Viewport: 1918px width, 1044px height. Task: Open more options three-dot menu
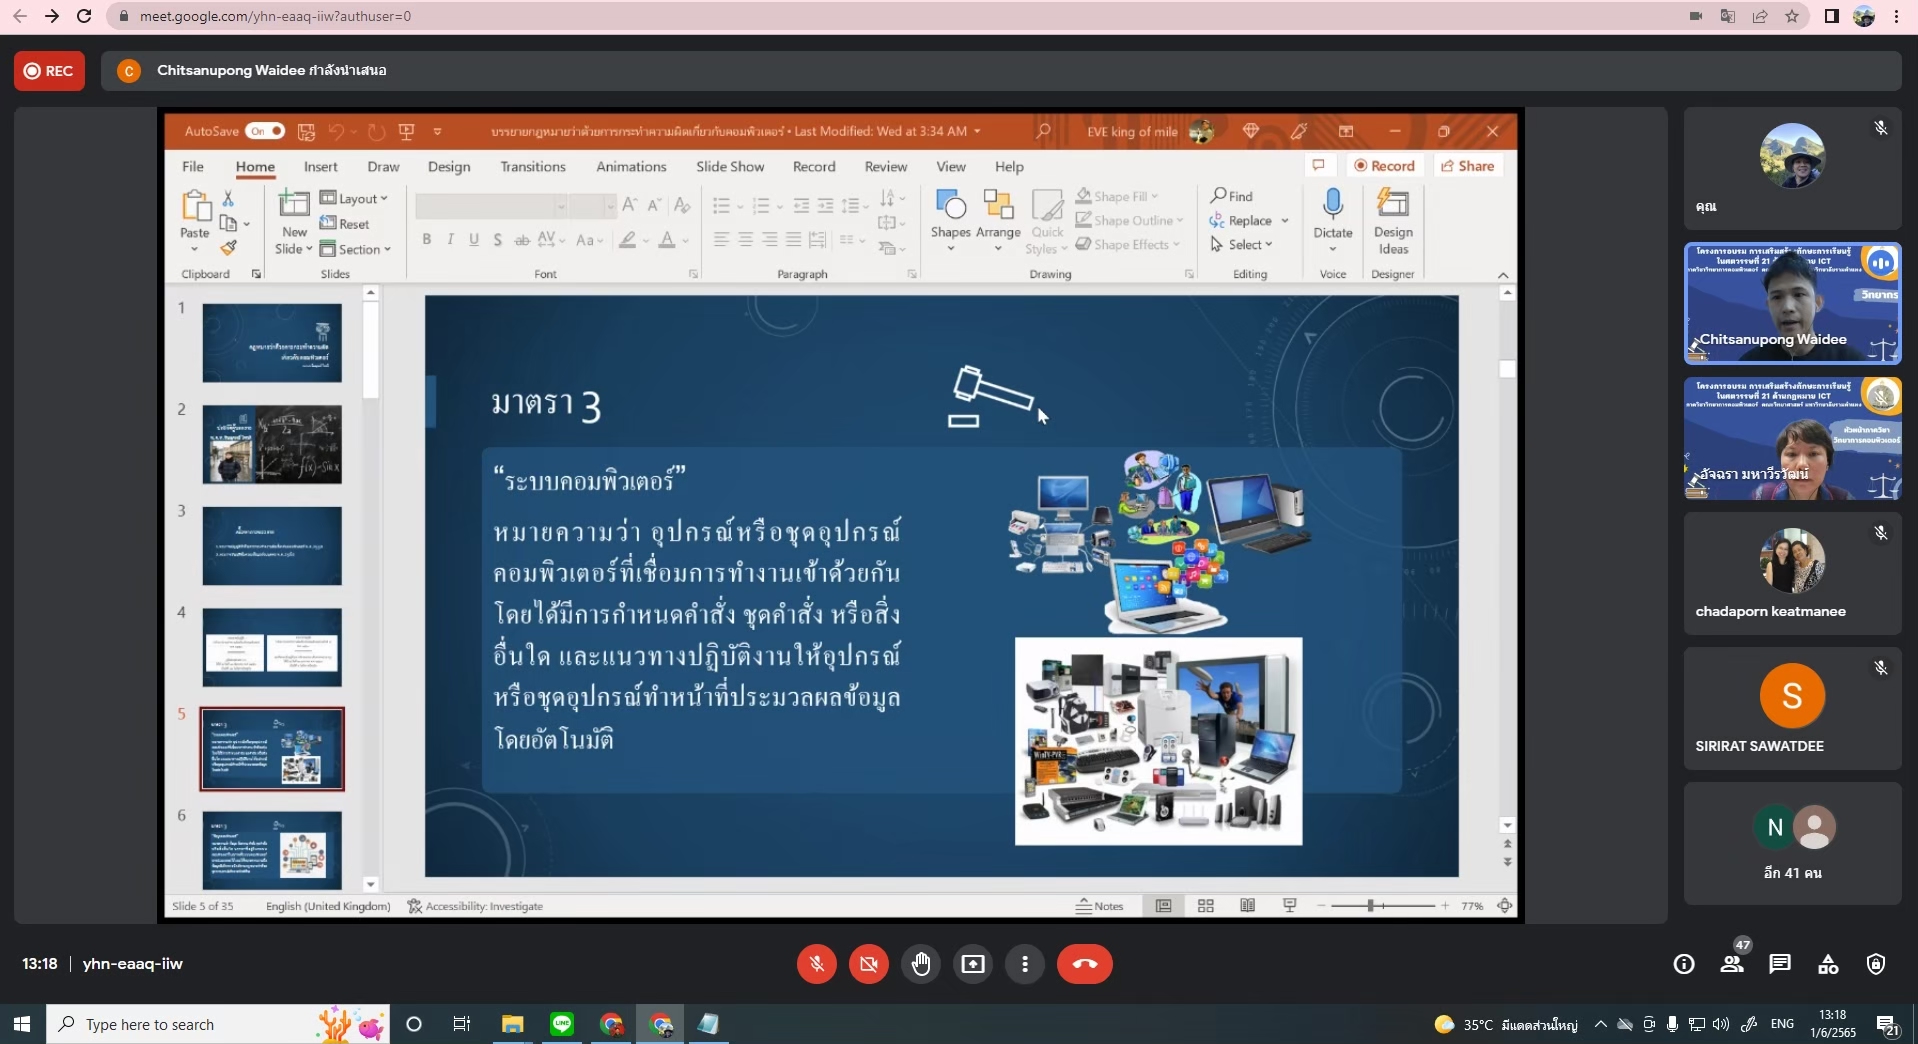coord(1025,964)
